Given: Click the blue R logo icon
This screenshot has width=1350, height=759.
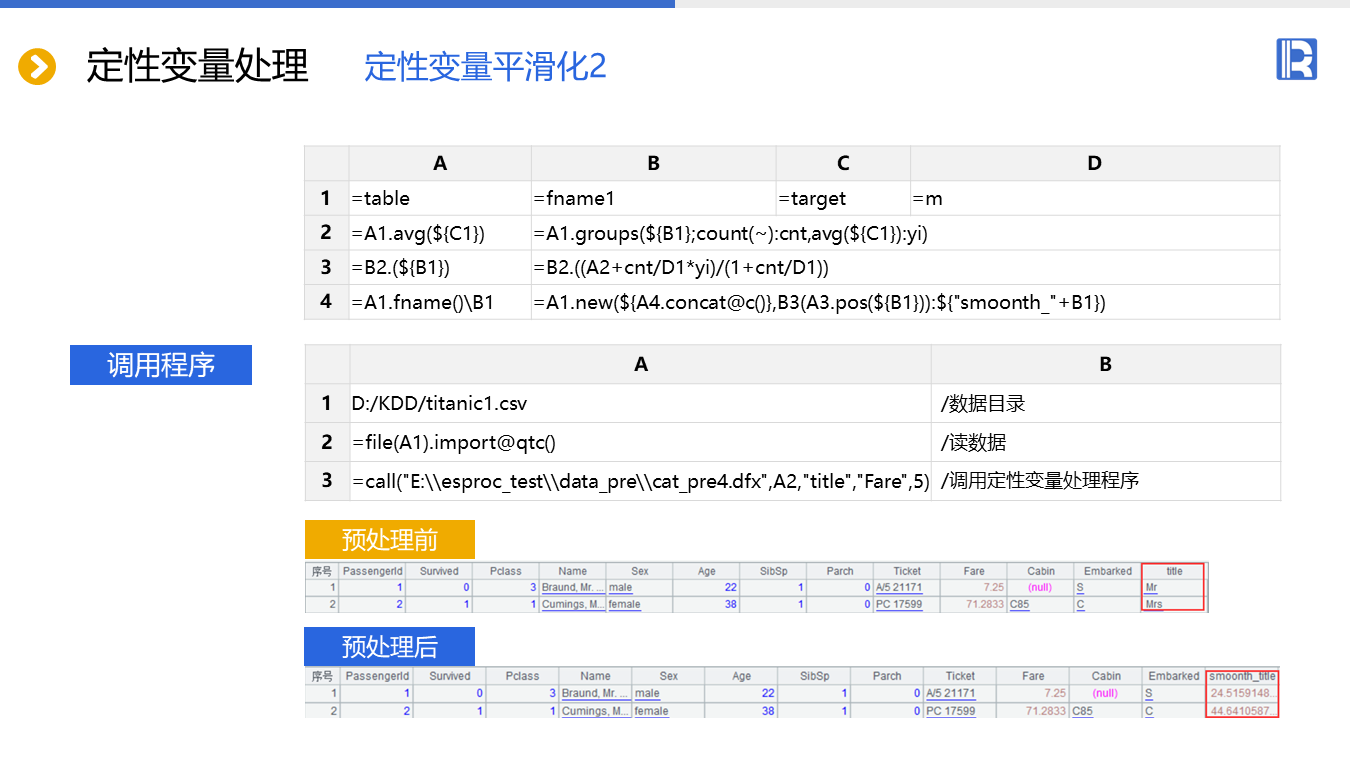Looking at the screenshot, I should pyautogui.click(x=1296, y=59).
